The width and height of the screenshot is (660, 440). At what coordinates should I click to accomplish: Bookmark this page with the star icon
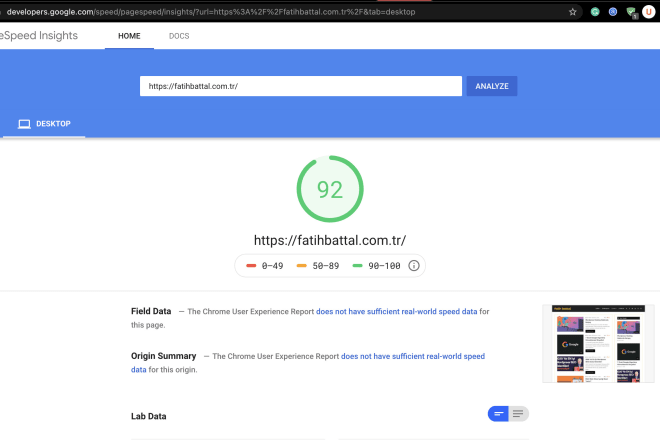click(x=572, y=12)
